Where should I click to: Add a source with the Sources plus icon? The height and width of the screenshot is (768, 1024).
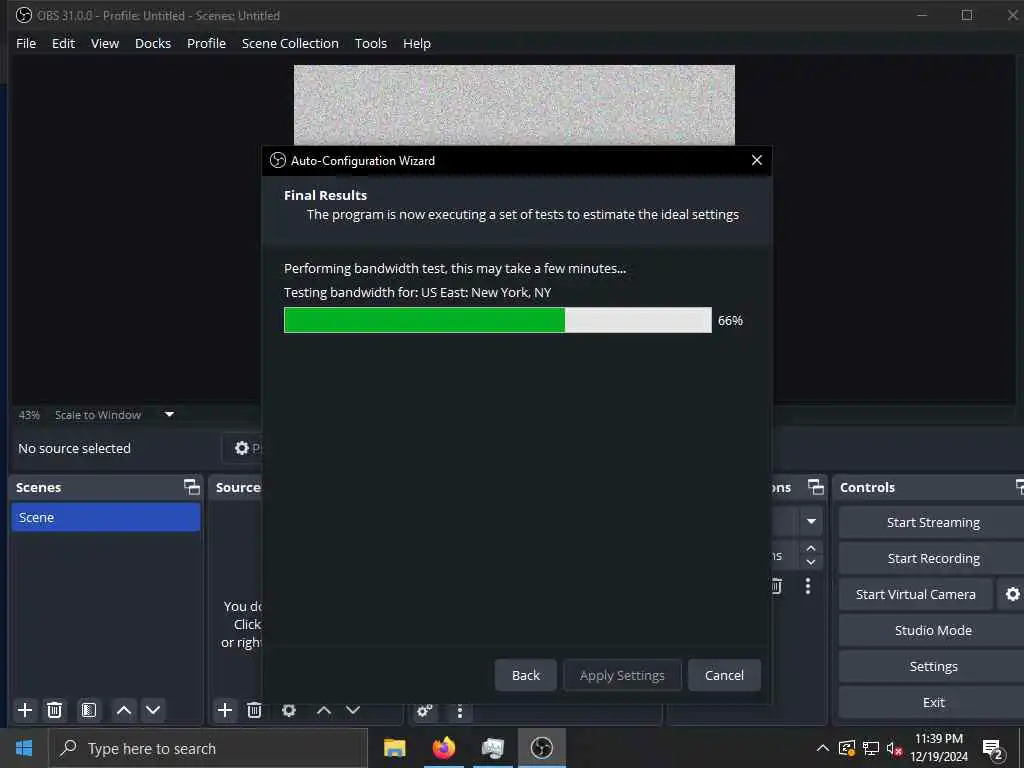click(x=225, y=710)
